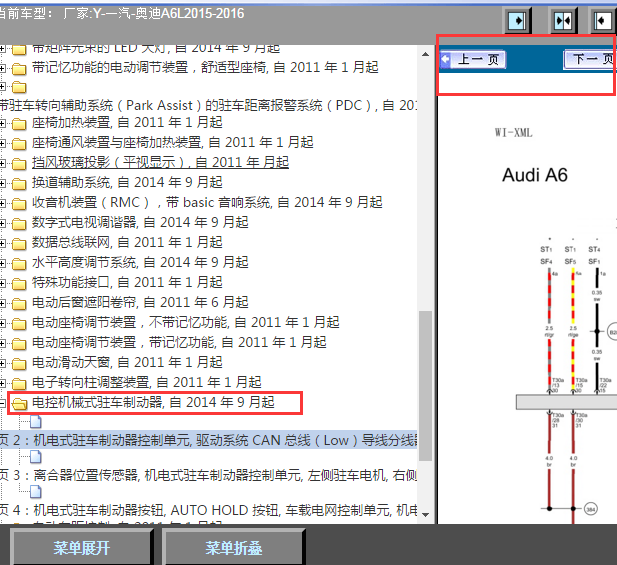The height and width of the screenshot is (565, 617).
Task: Expand the 数据总线联网 node
Action: pos(2,244)
